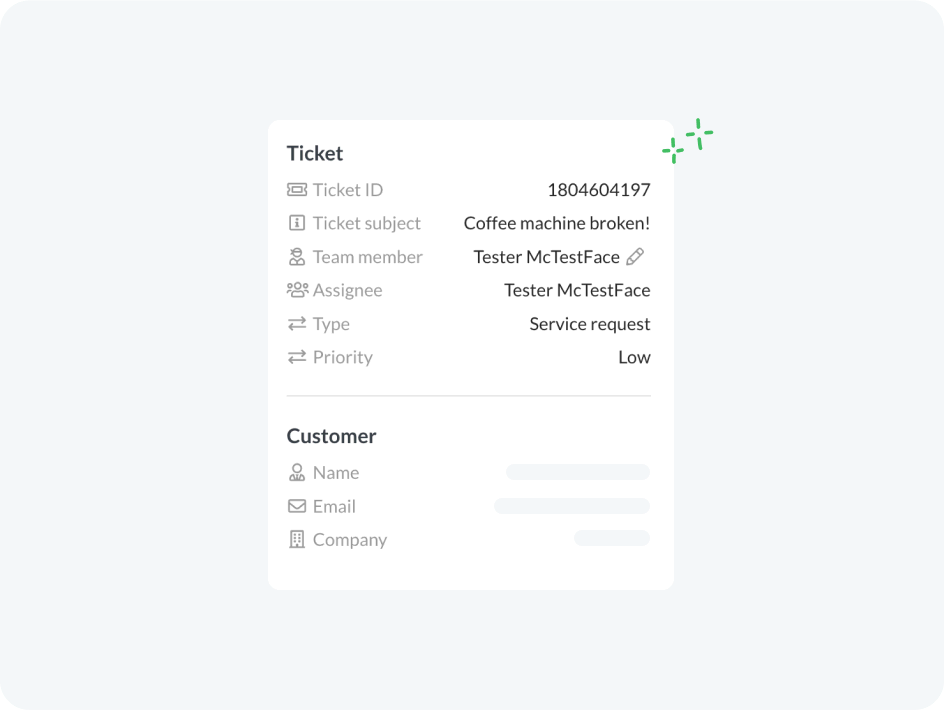Click the customer Name placeholder bar
The image size is (944, 710).
click(578, 472)
